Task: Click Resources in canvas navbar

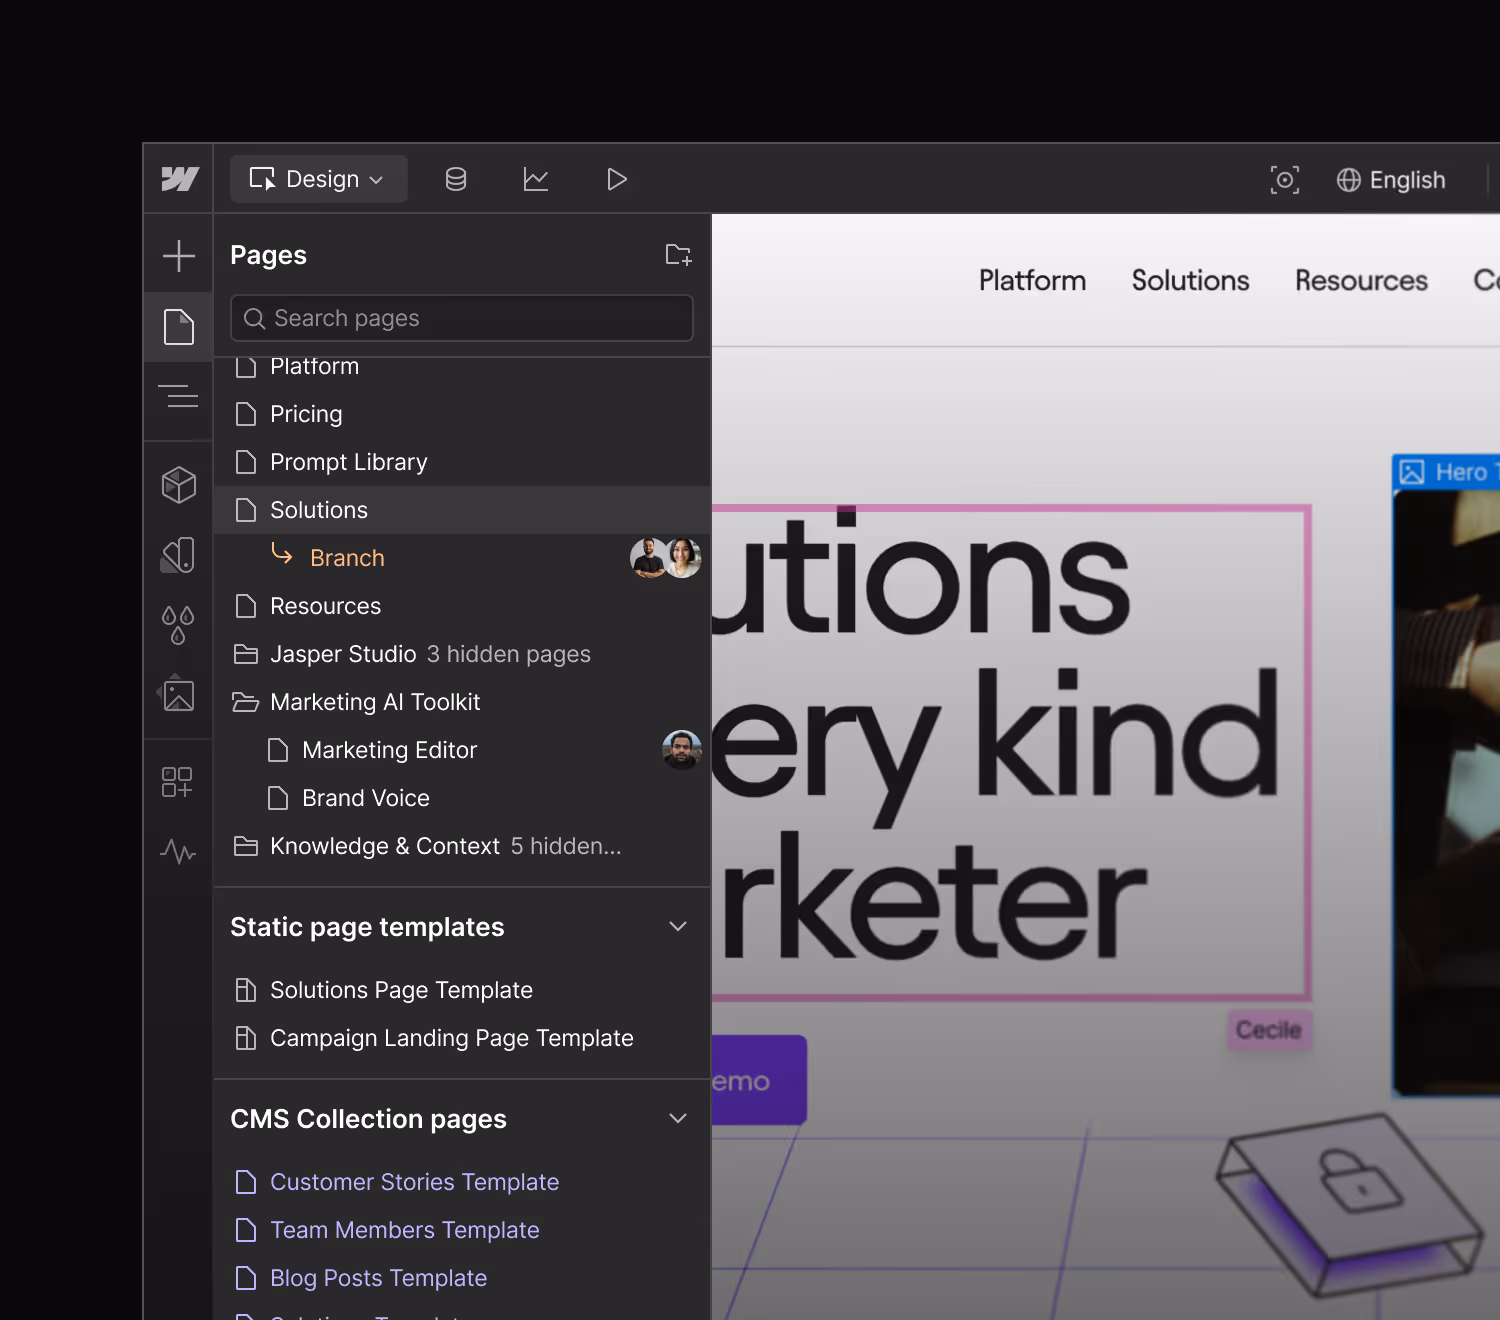Action: 1361,281
